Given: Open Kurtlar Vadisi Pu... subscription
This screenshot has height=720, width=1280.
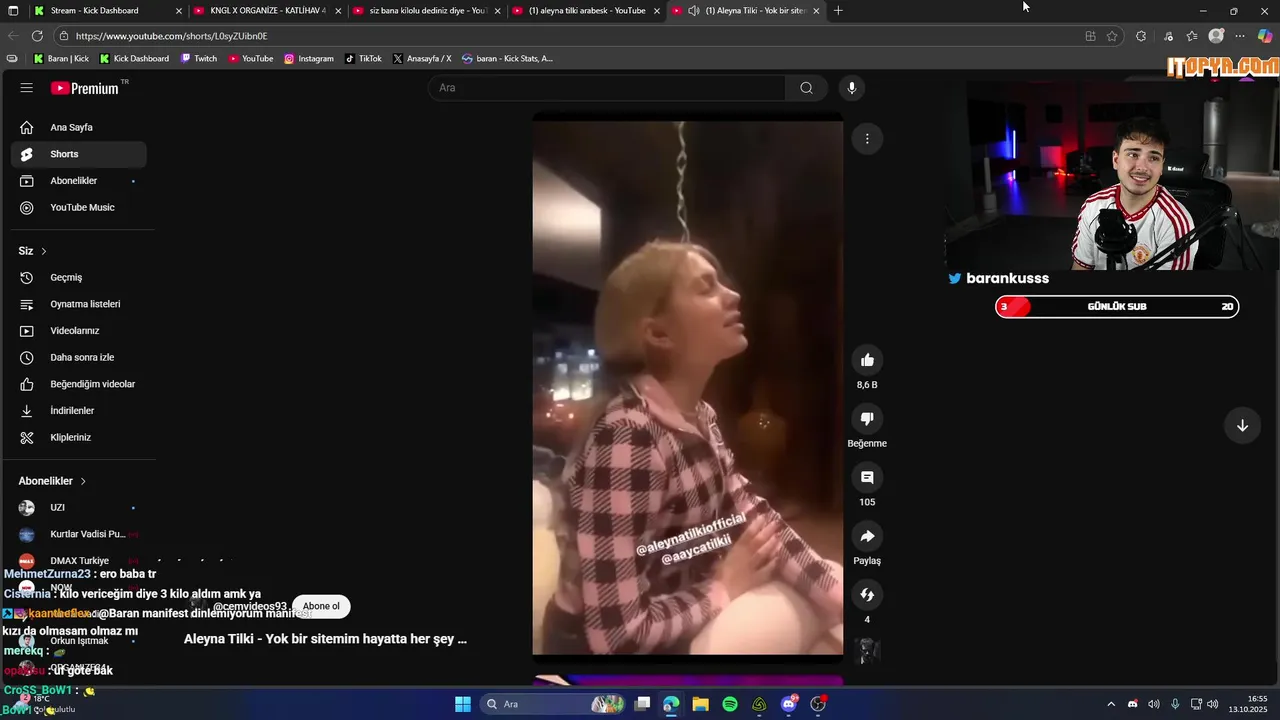Looking at the screenshot, I should pyautogui.click(x=79, y=534).
